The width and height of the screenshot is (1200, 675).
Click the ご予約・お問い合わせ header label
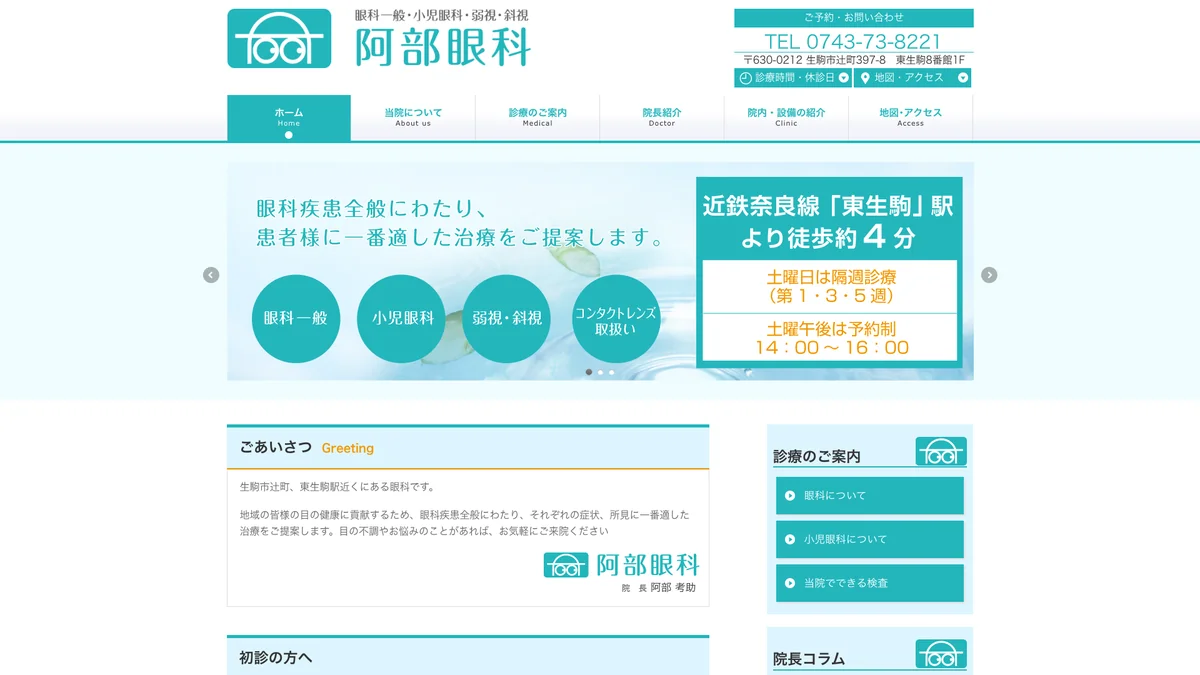coord(854,18)
